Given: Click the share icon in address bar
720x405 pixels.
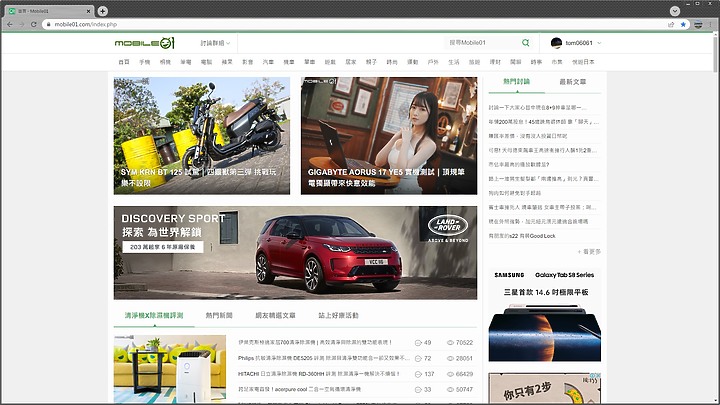Looking at the screenshot, I should pos(671,24).
